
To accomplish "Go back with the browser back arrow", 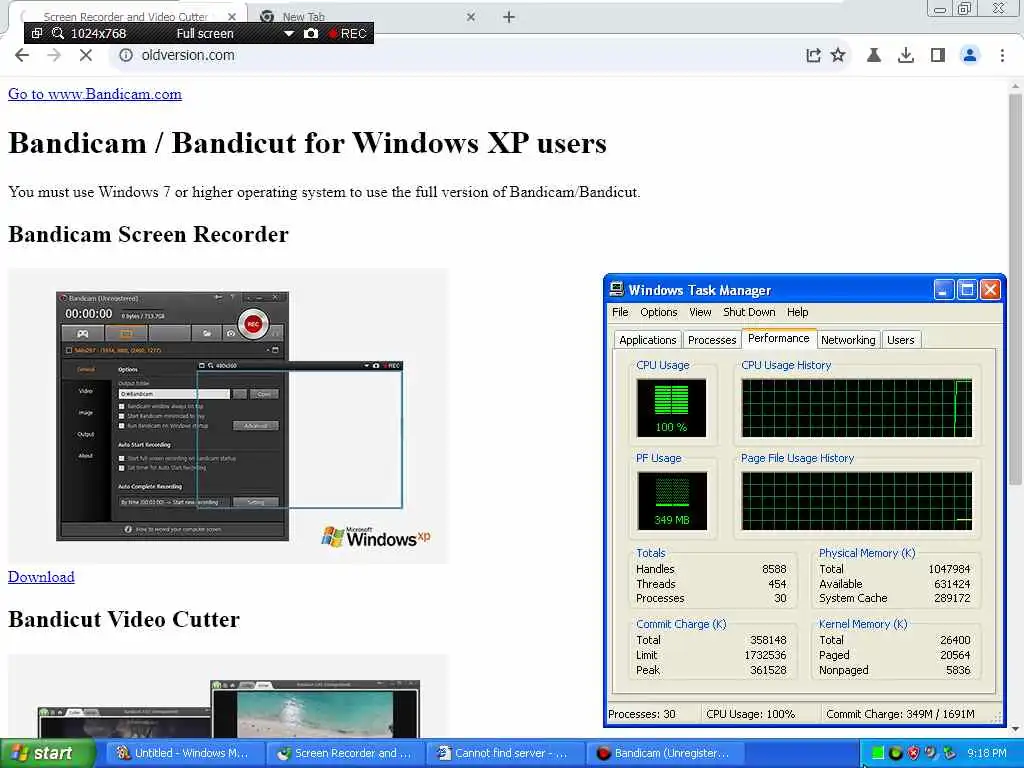I will coord(22,56).
